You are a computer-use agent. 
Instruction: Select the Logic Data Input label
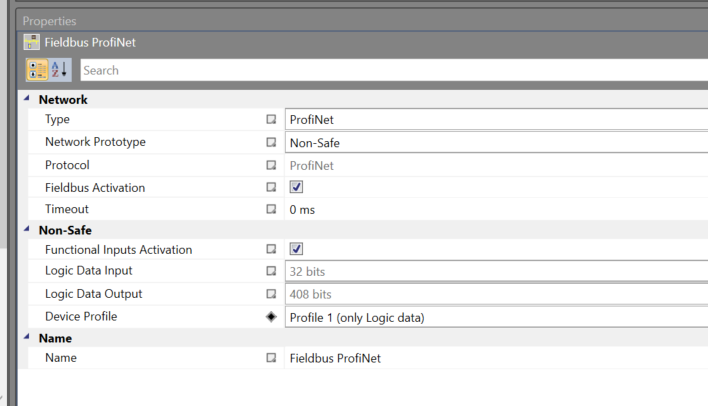(x=88, y=271)
